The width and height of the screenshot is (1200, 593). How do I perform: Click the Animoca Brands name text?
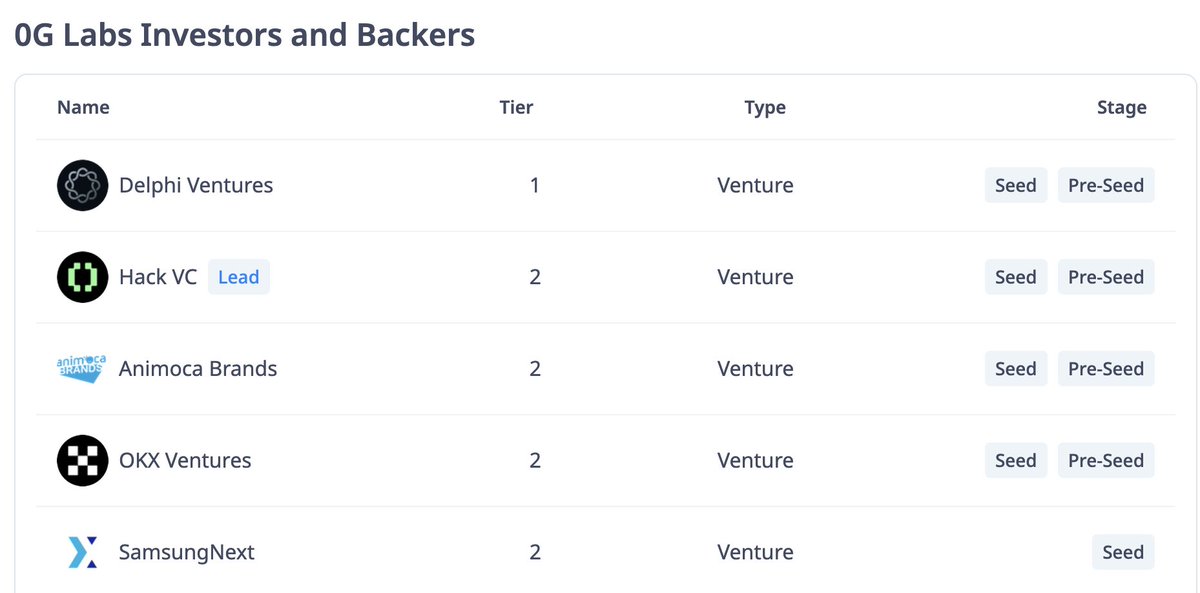click(198, 369)
